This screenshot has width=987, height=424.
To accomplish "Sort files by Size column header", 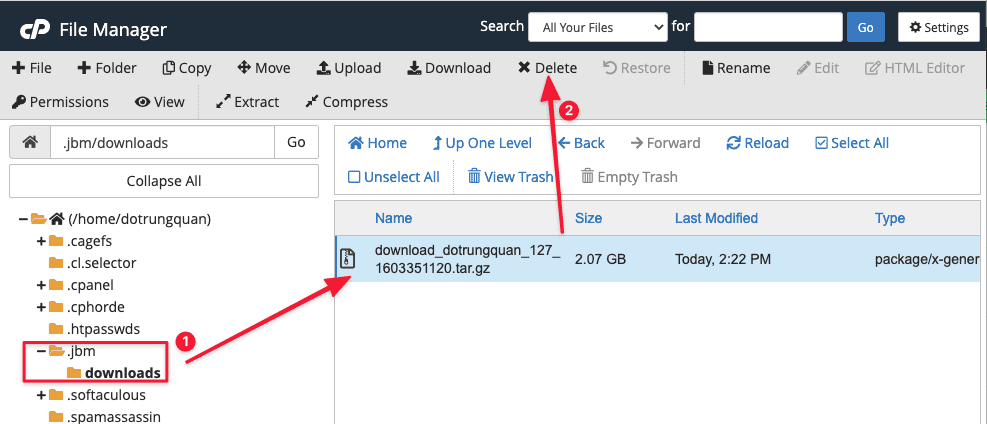I will pos(588,218).
